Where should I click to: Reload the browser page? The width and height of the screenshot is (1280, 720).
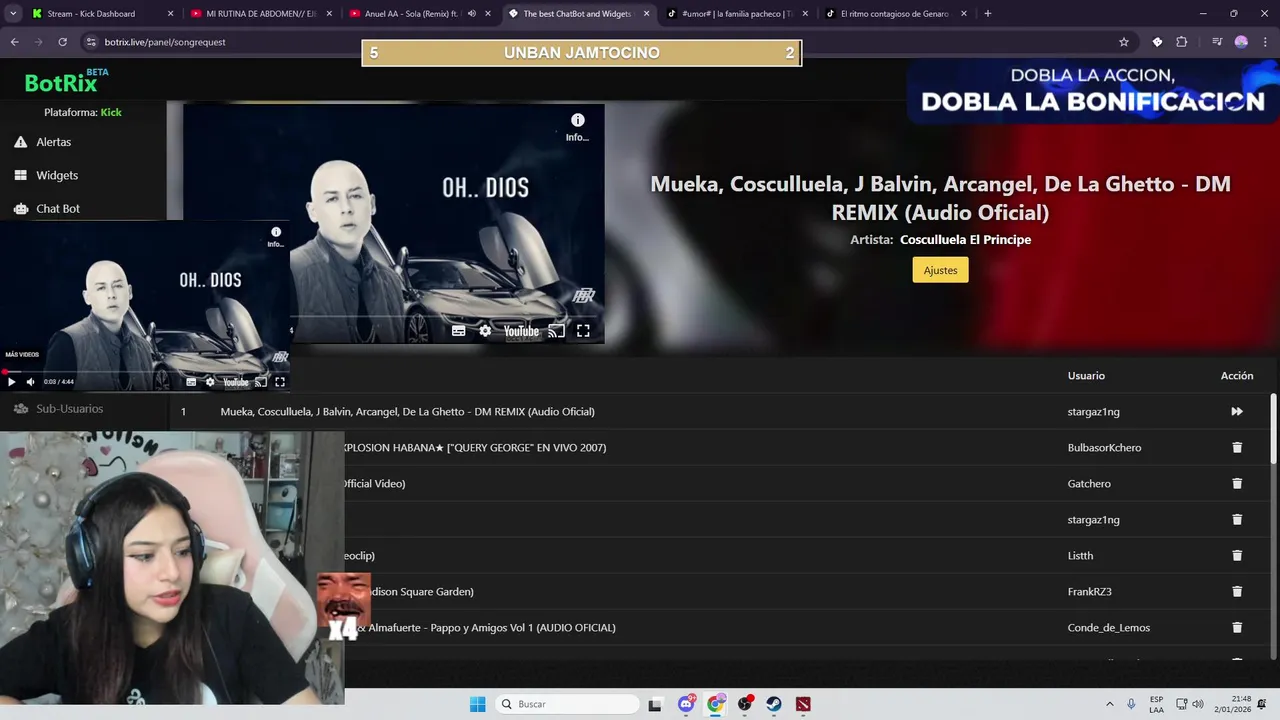click(62, 42)
